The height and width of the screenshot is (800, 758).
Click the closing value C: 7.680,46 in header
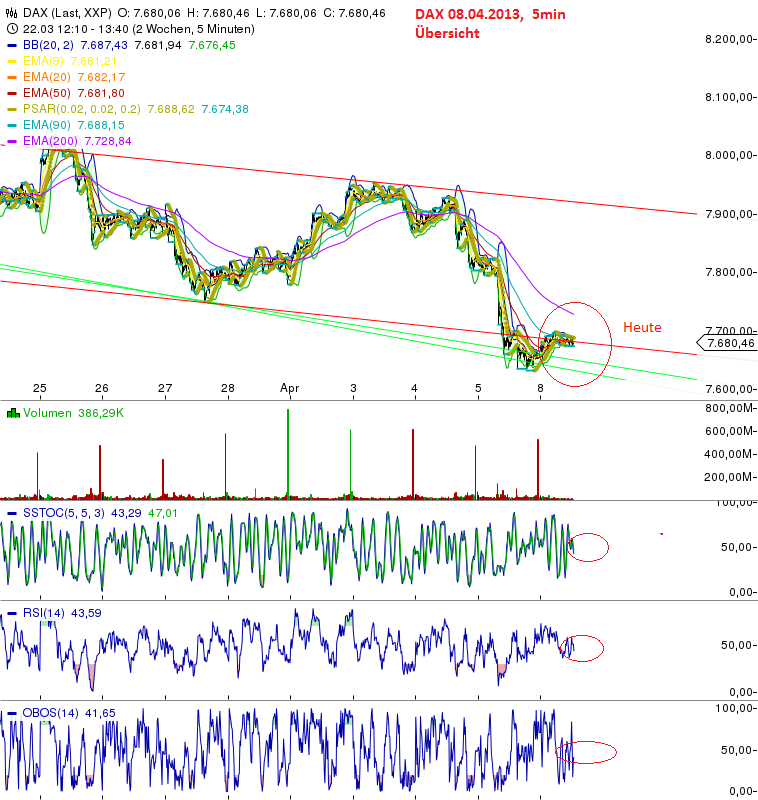click(x=355, y=13)
